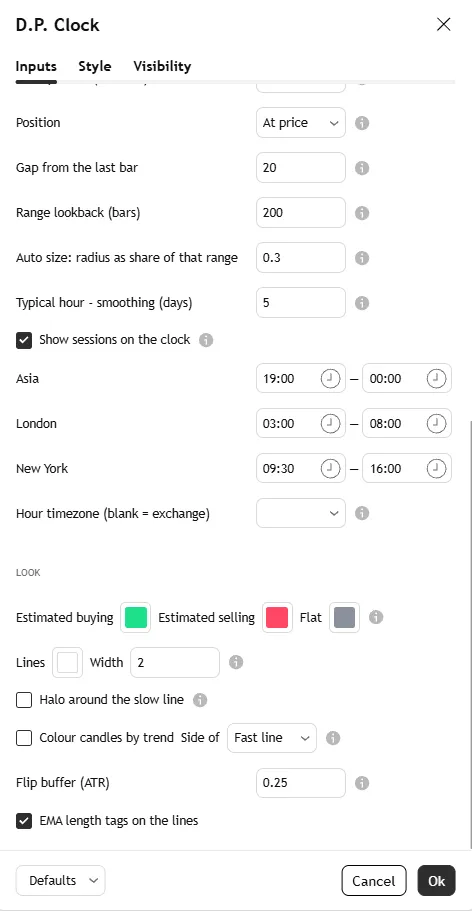Viewport: 472px width, 911px height.
Task: Click info icon beside Halo around the slow line
Action: click(x=200, y=700)
